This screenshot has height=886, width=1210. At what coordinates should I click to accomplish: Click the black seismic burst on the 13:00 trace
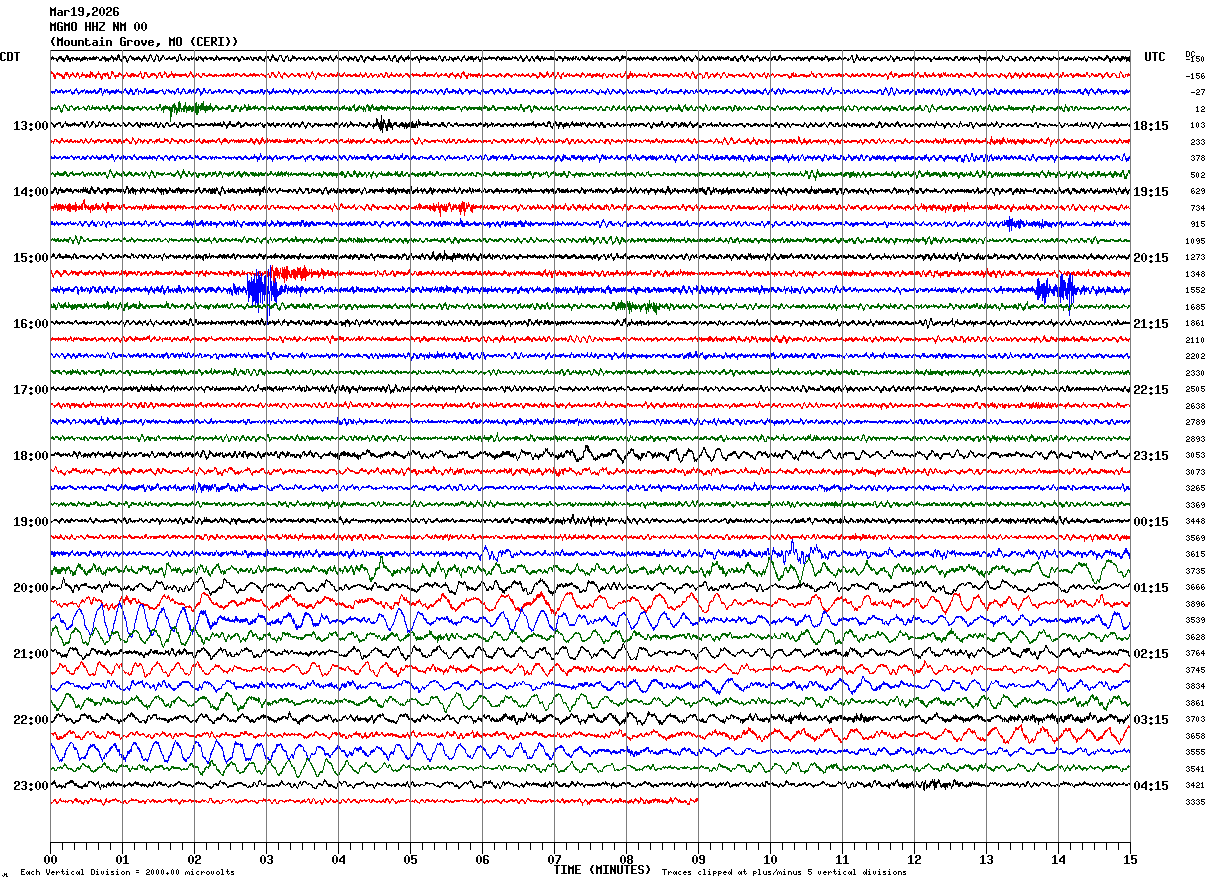383,125
